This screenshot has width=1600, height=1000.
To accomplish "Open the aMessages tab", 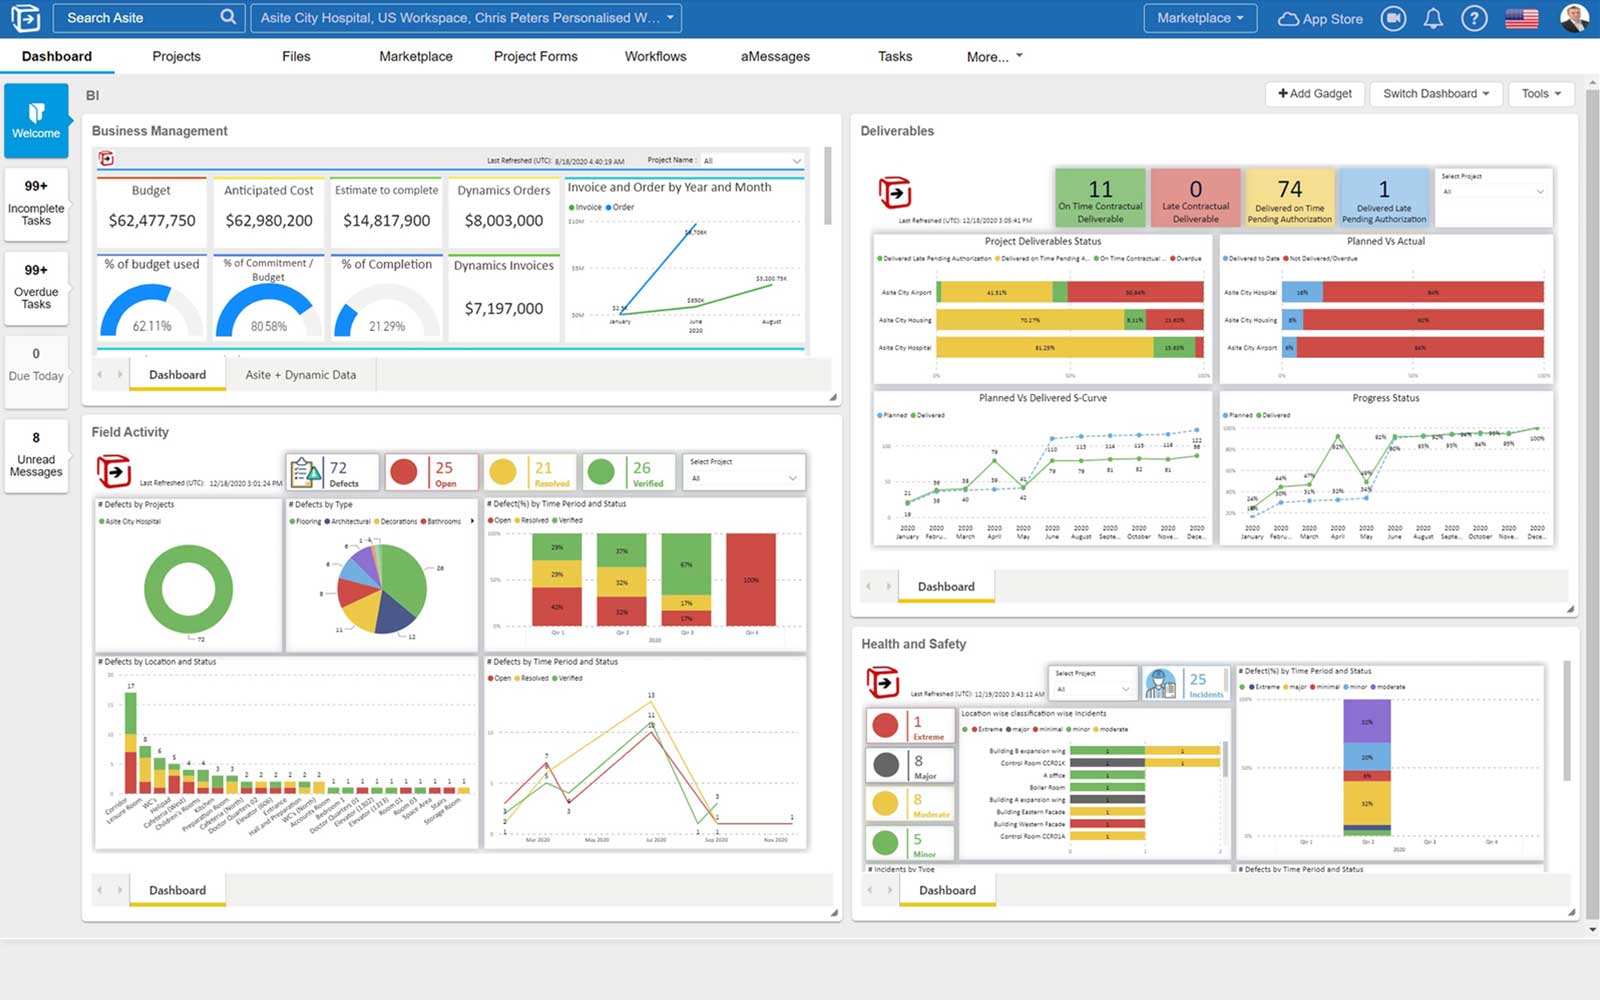I will (775, 57).
